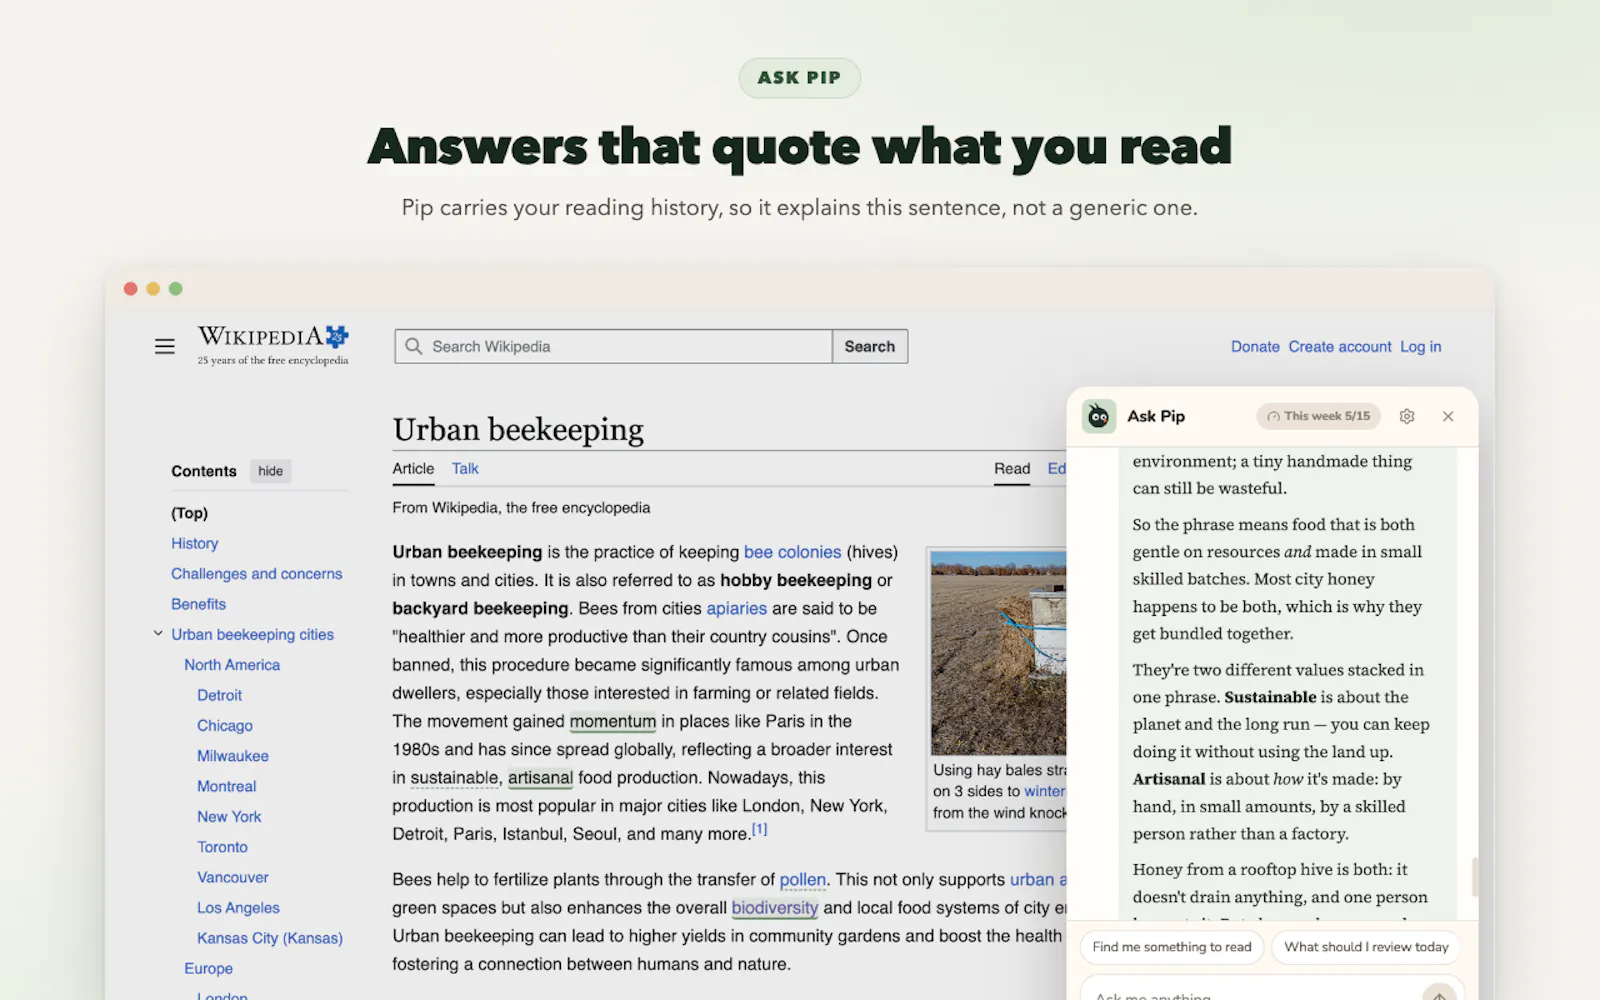Click the Ask Pip chat scrollbar
Screen dimensions: 1600x1000
(x=1474, y=877)
